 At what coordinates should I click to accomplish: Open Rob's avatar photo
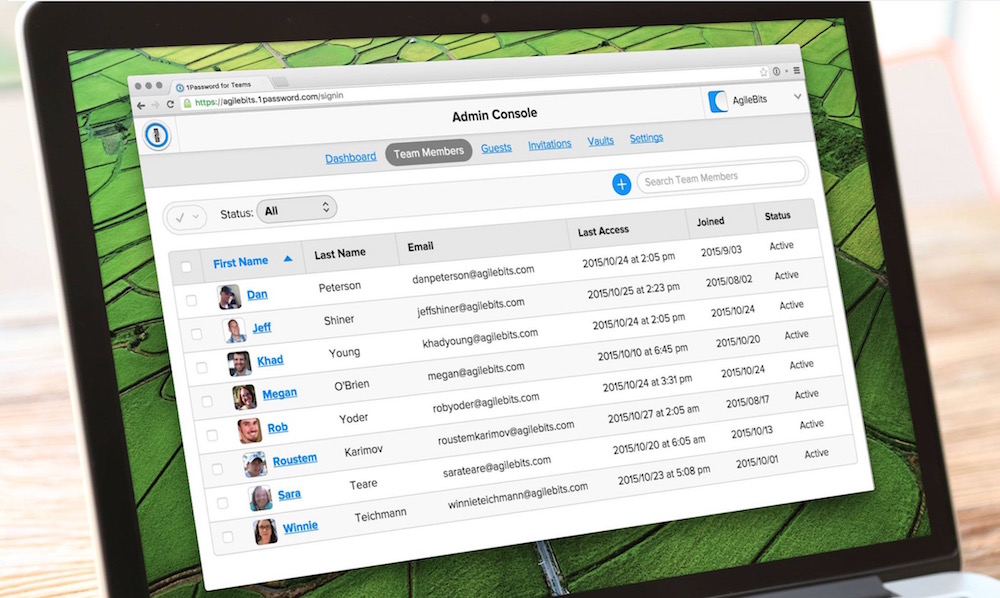pos(249,430)
